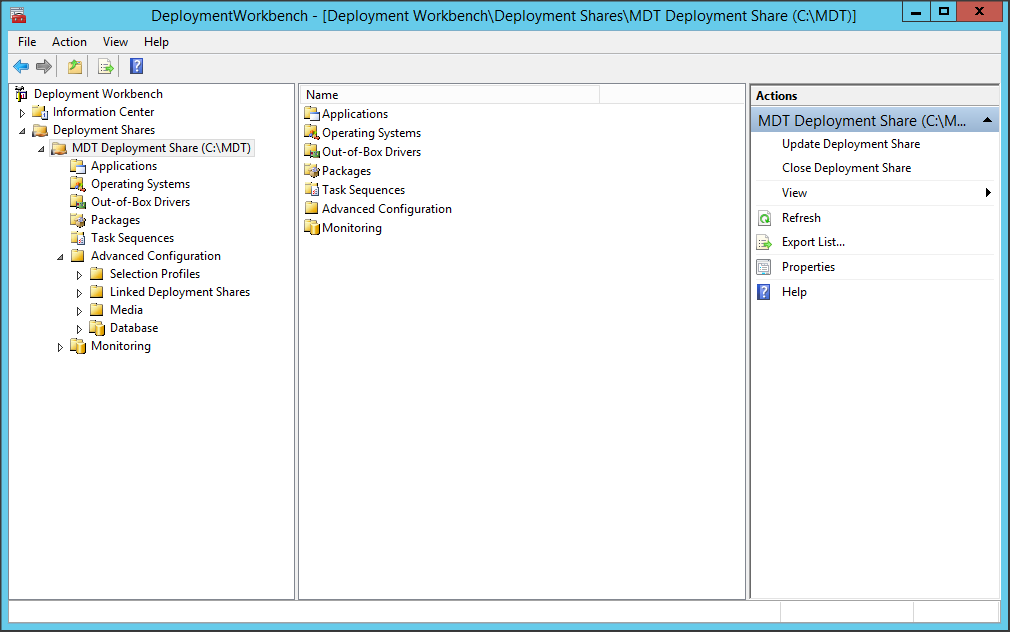
Task: Click the Up One Level toolbar icon
Action: (75, 67)
